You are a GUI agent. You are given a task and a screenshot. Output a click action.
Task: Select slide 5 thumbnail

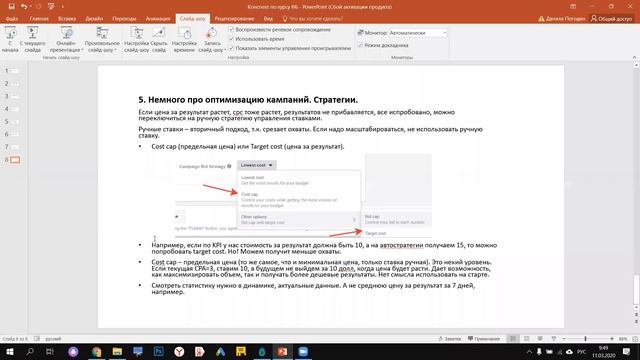(14, 122)
